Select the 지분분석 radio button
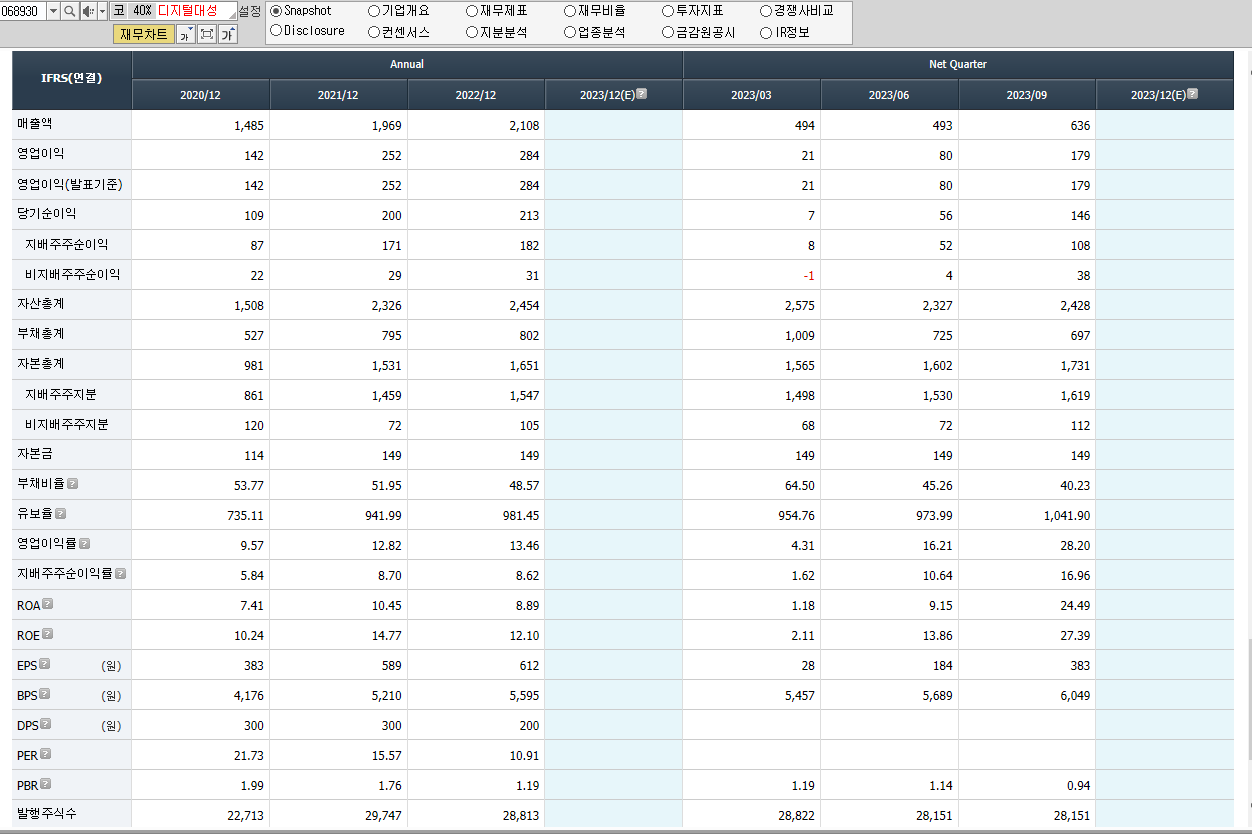 [x=472, y=32]
